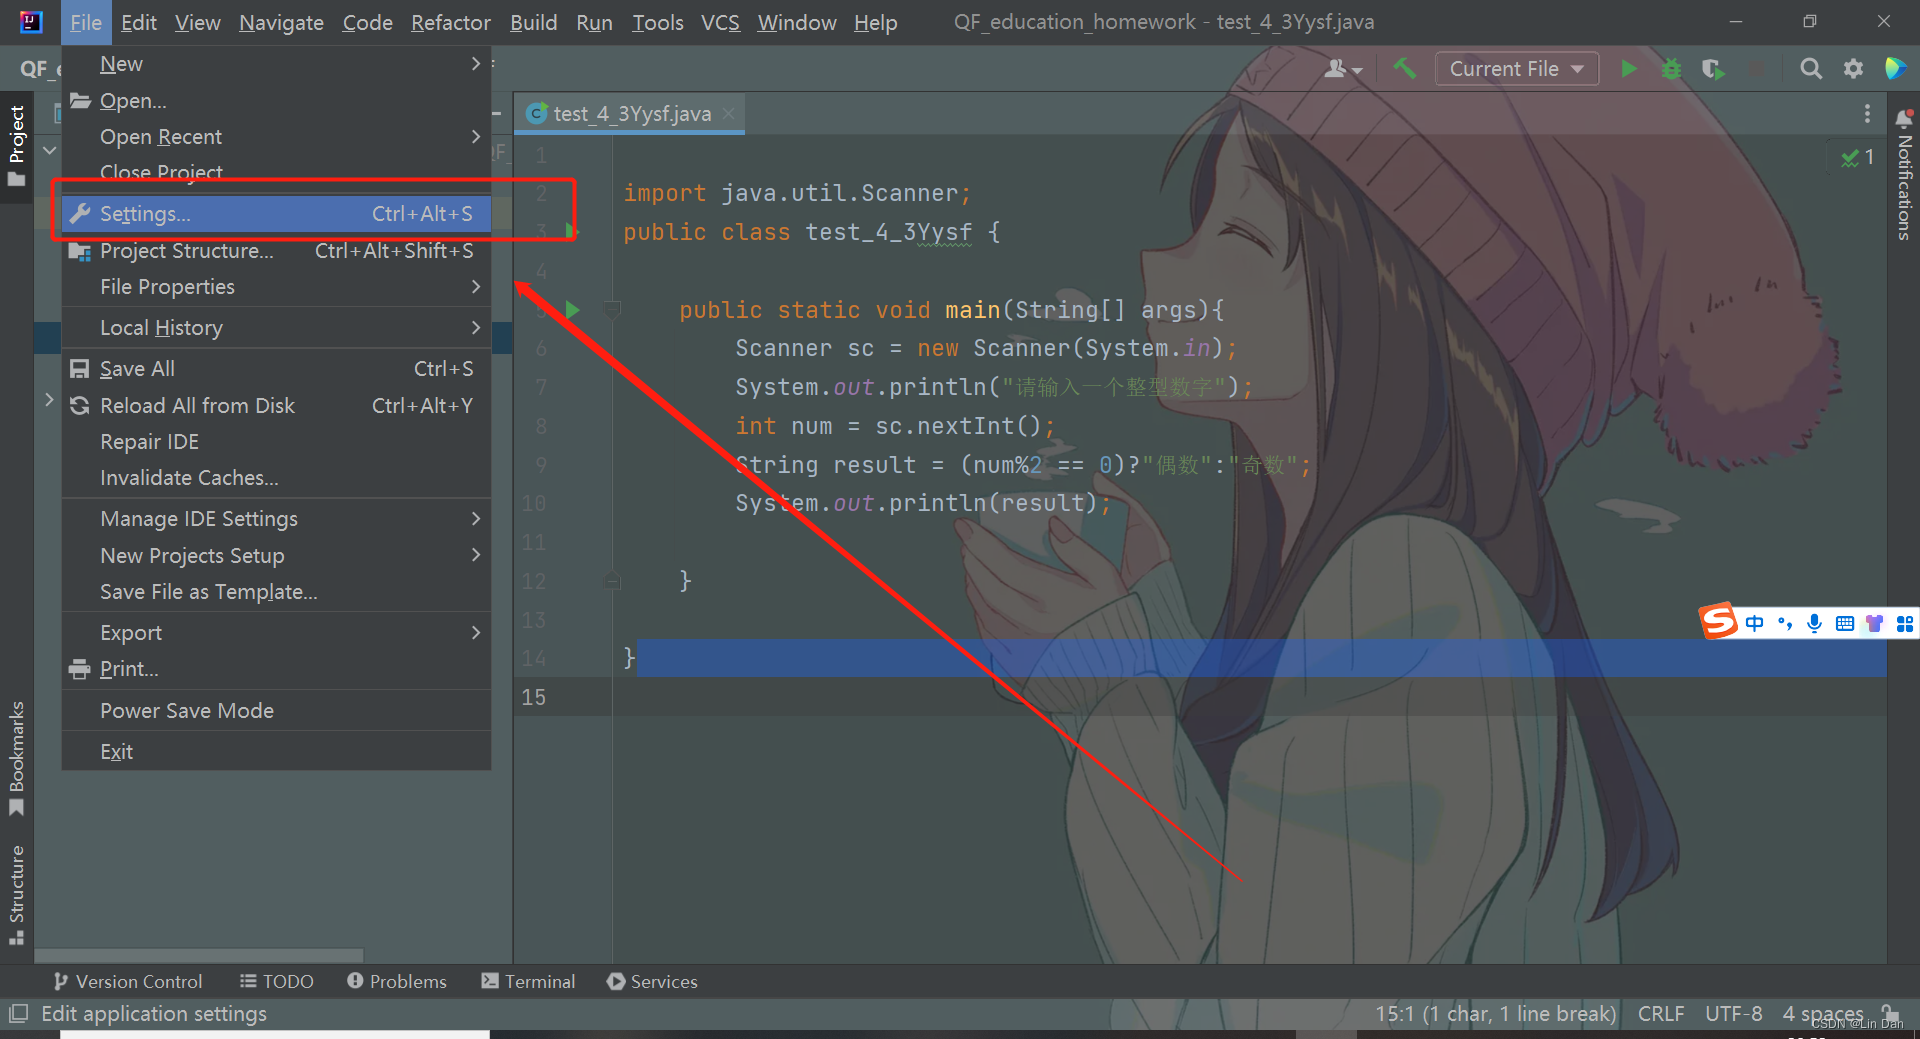This screenshot has height=1039, width=1920.
Task: Choose Save All menu item
Action: click(x=276, y=369)
